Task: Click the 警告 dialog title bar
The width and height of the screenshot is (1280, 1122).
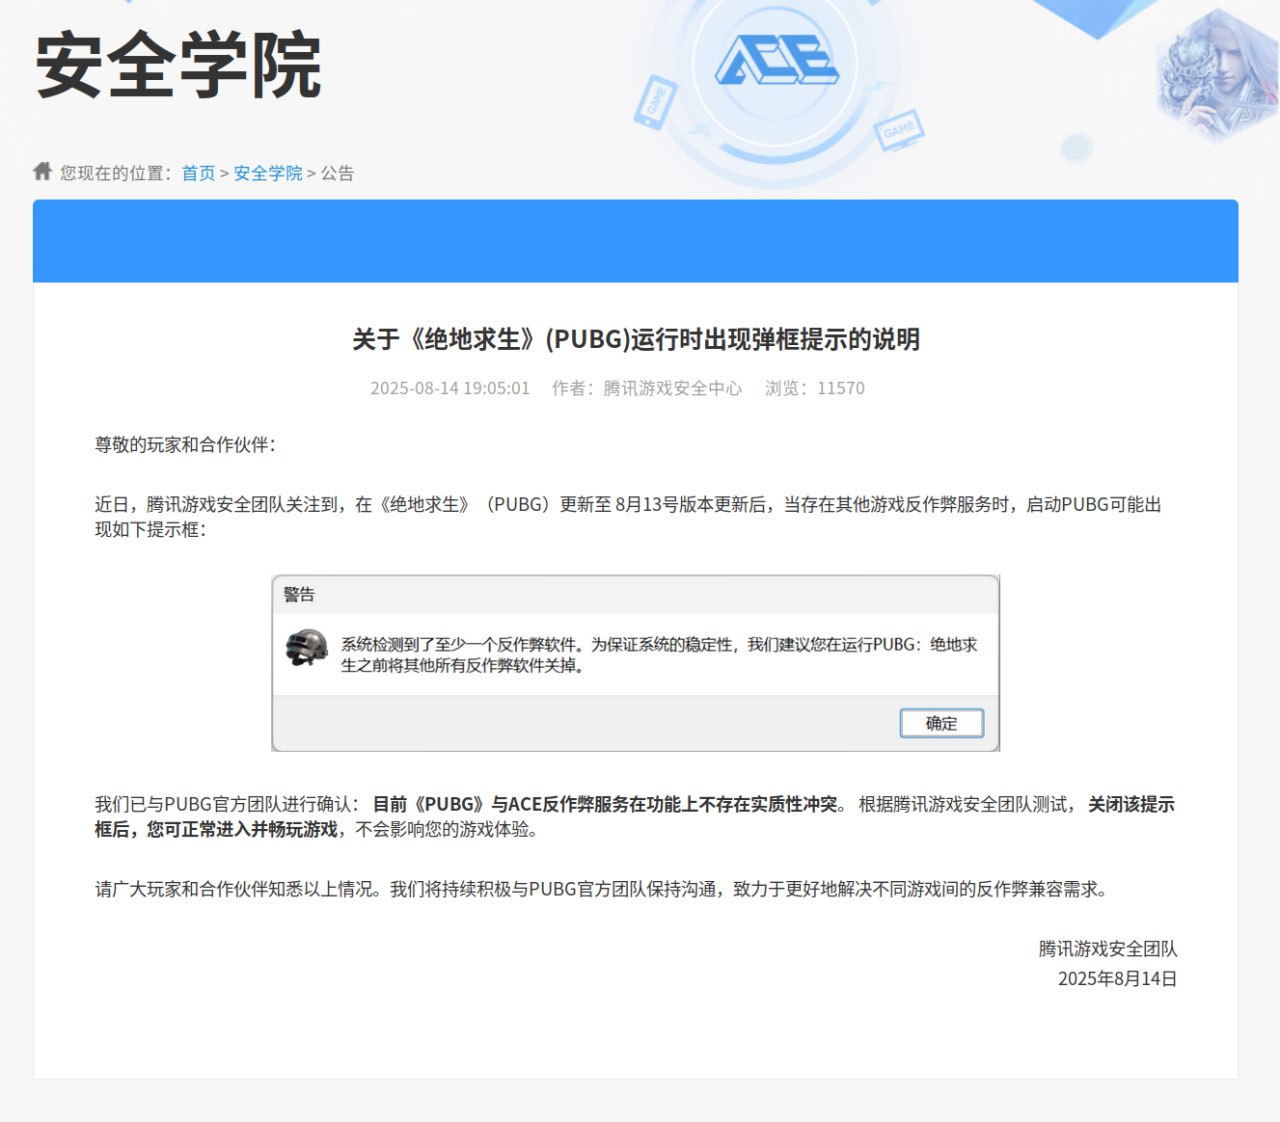Action: 300,593
